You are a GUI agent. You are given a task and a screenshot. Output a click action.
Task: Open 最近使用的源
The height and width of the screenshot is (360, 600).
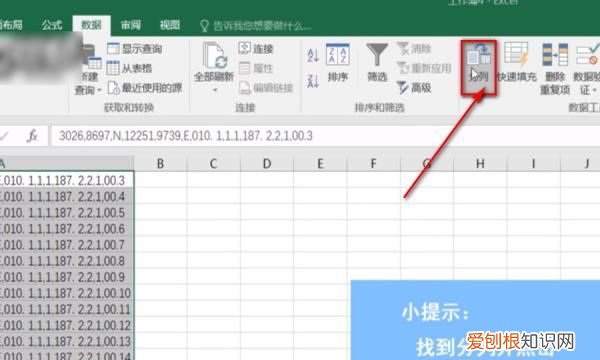pos(145,88)
